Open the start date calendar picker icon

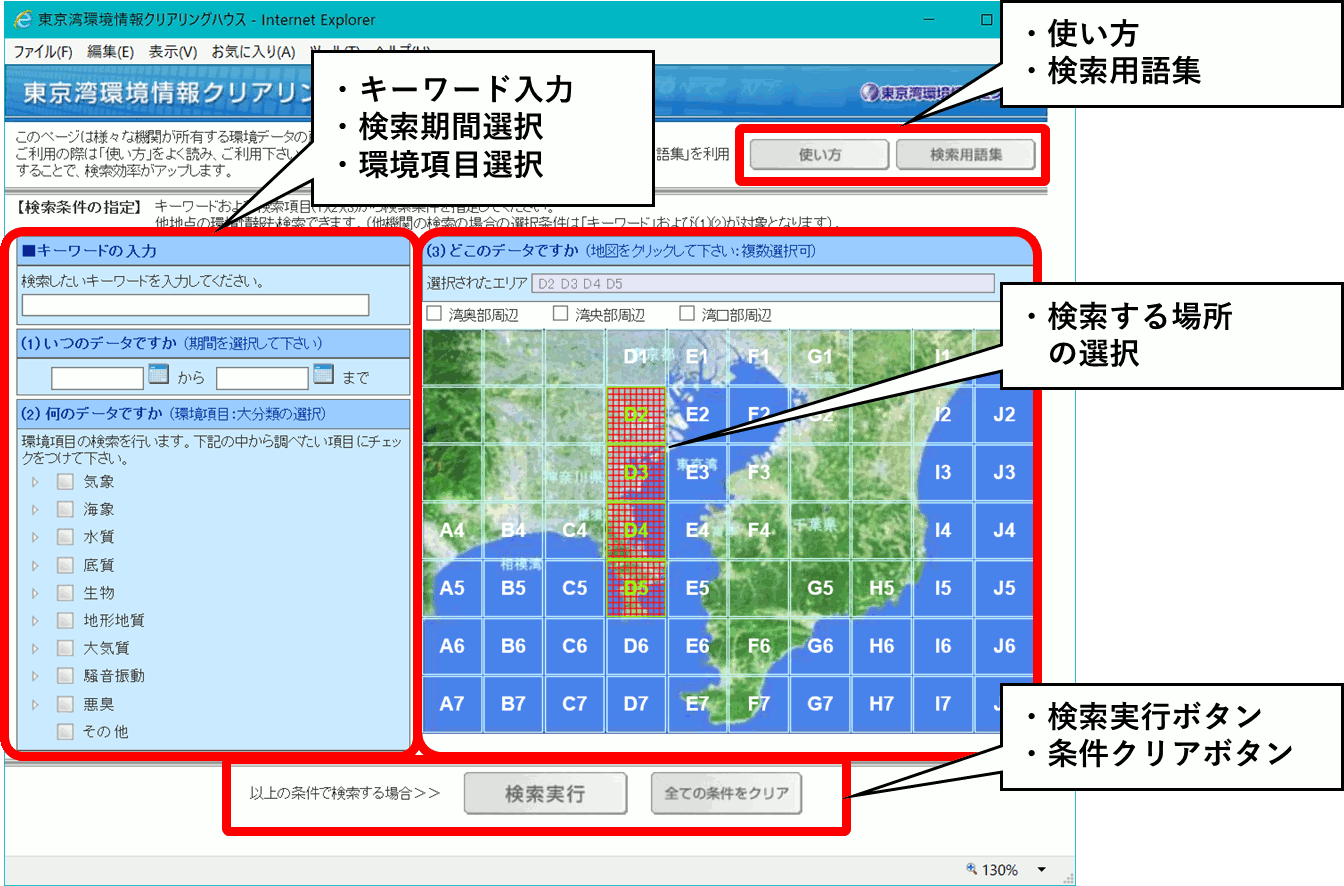click(x=159, y=376)
